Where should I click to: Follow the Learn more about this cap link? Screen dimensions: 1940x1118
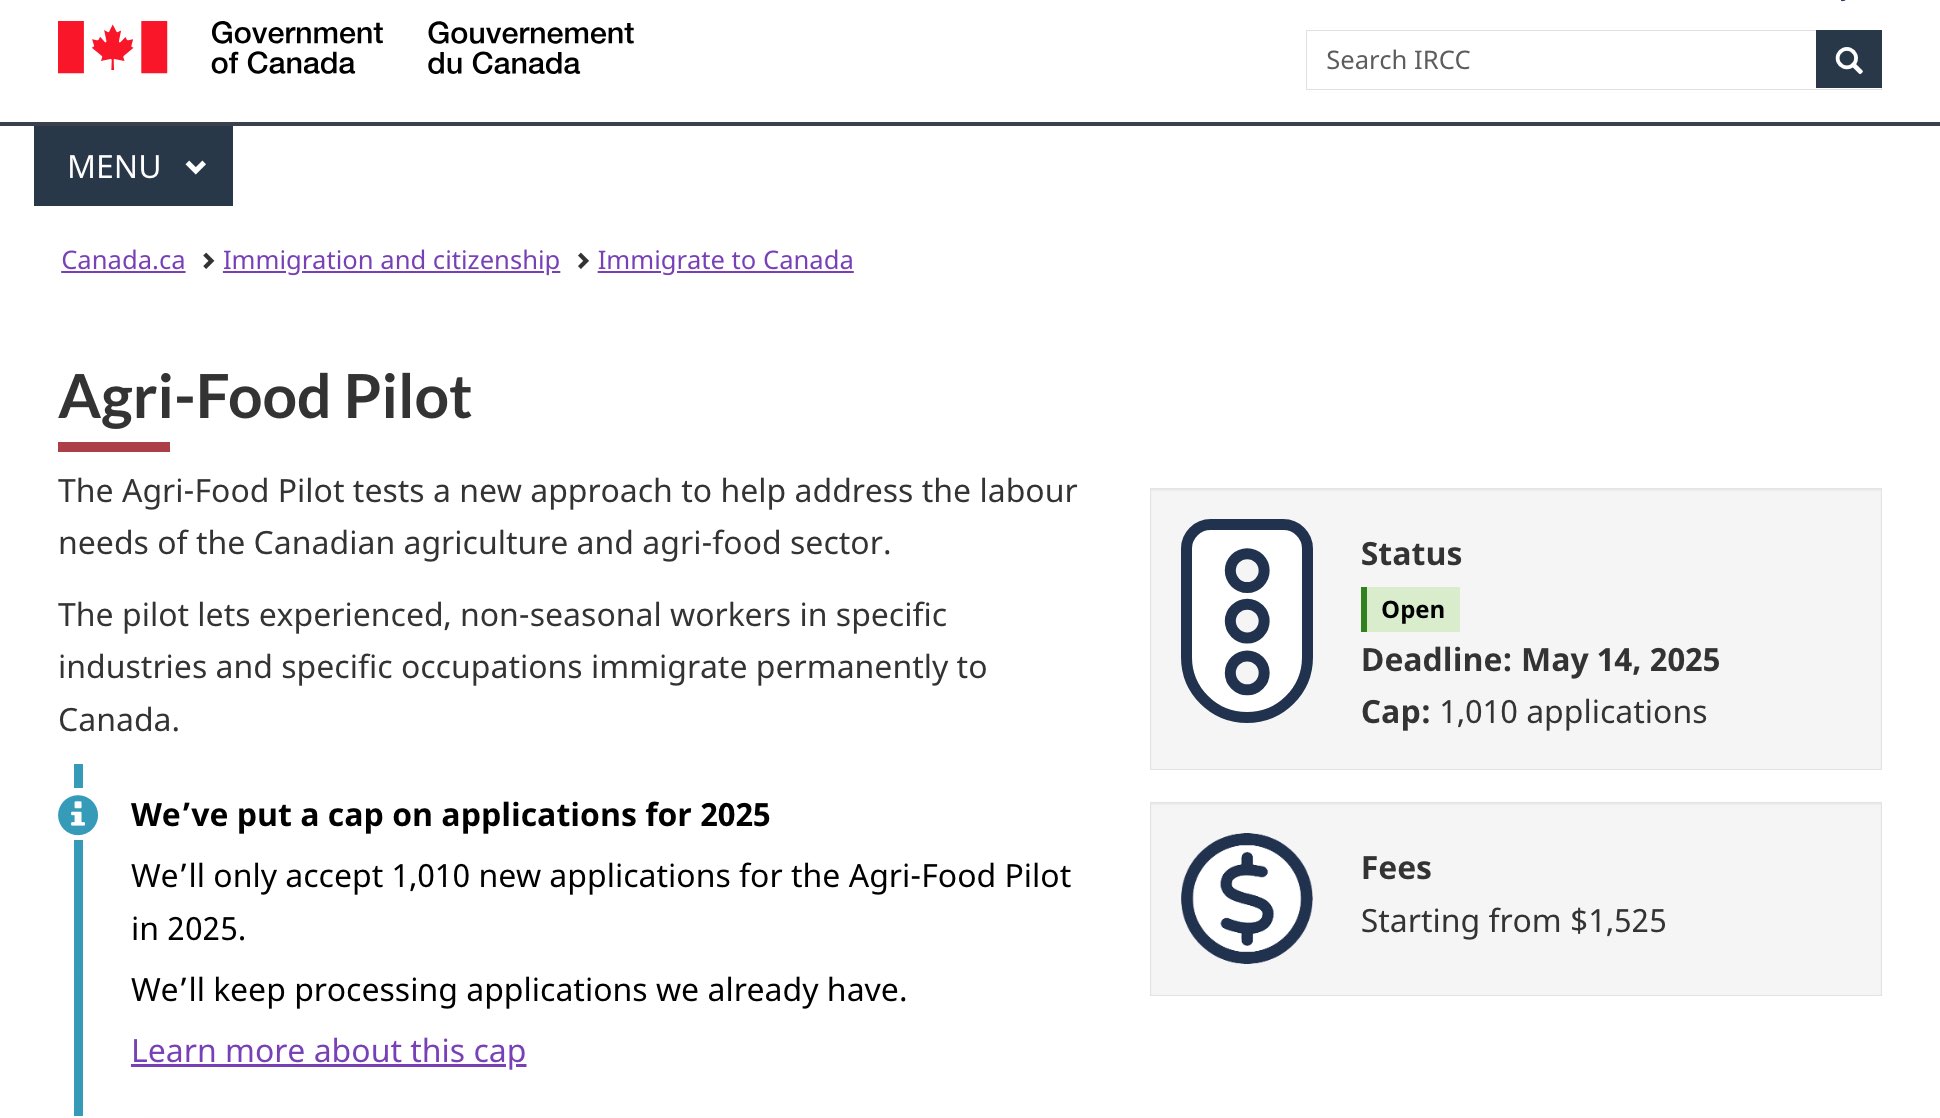click(328, 1051)
